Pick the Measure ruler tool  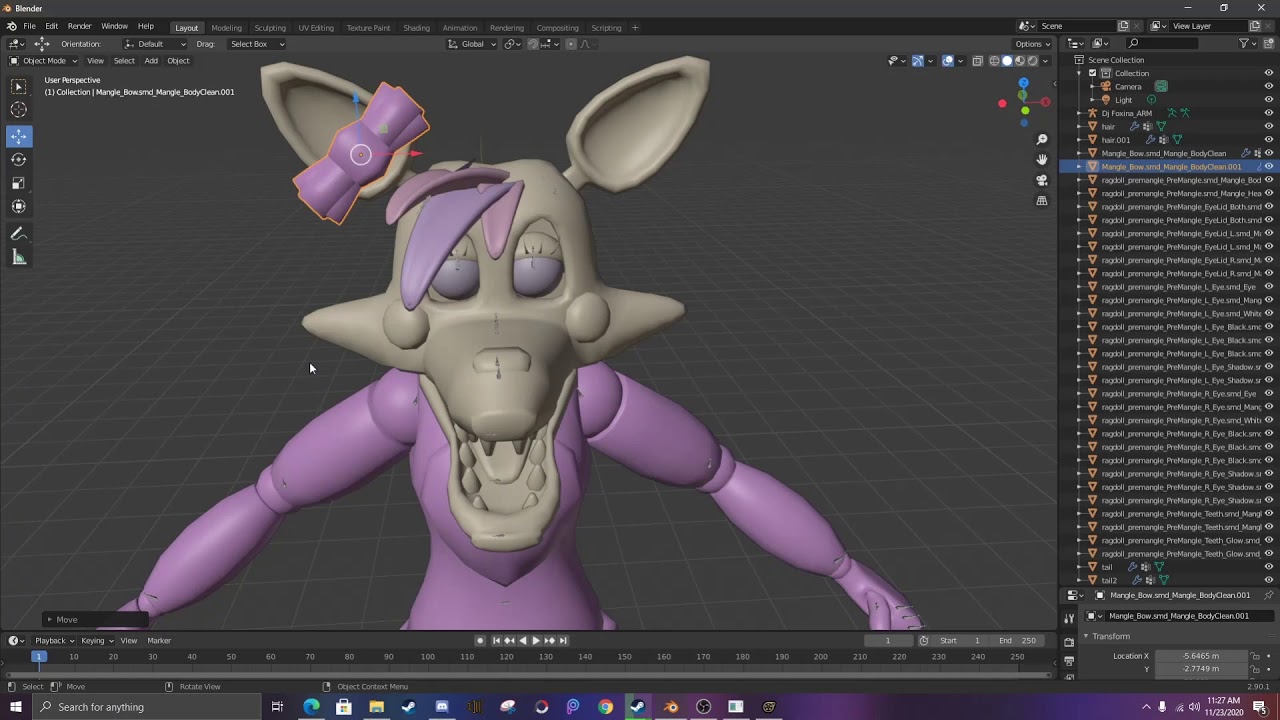[x=19, y=257]
